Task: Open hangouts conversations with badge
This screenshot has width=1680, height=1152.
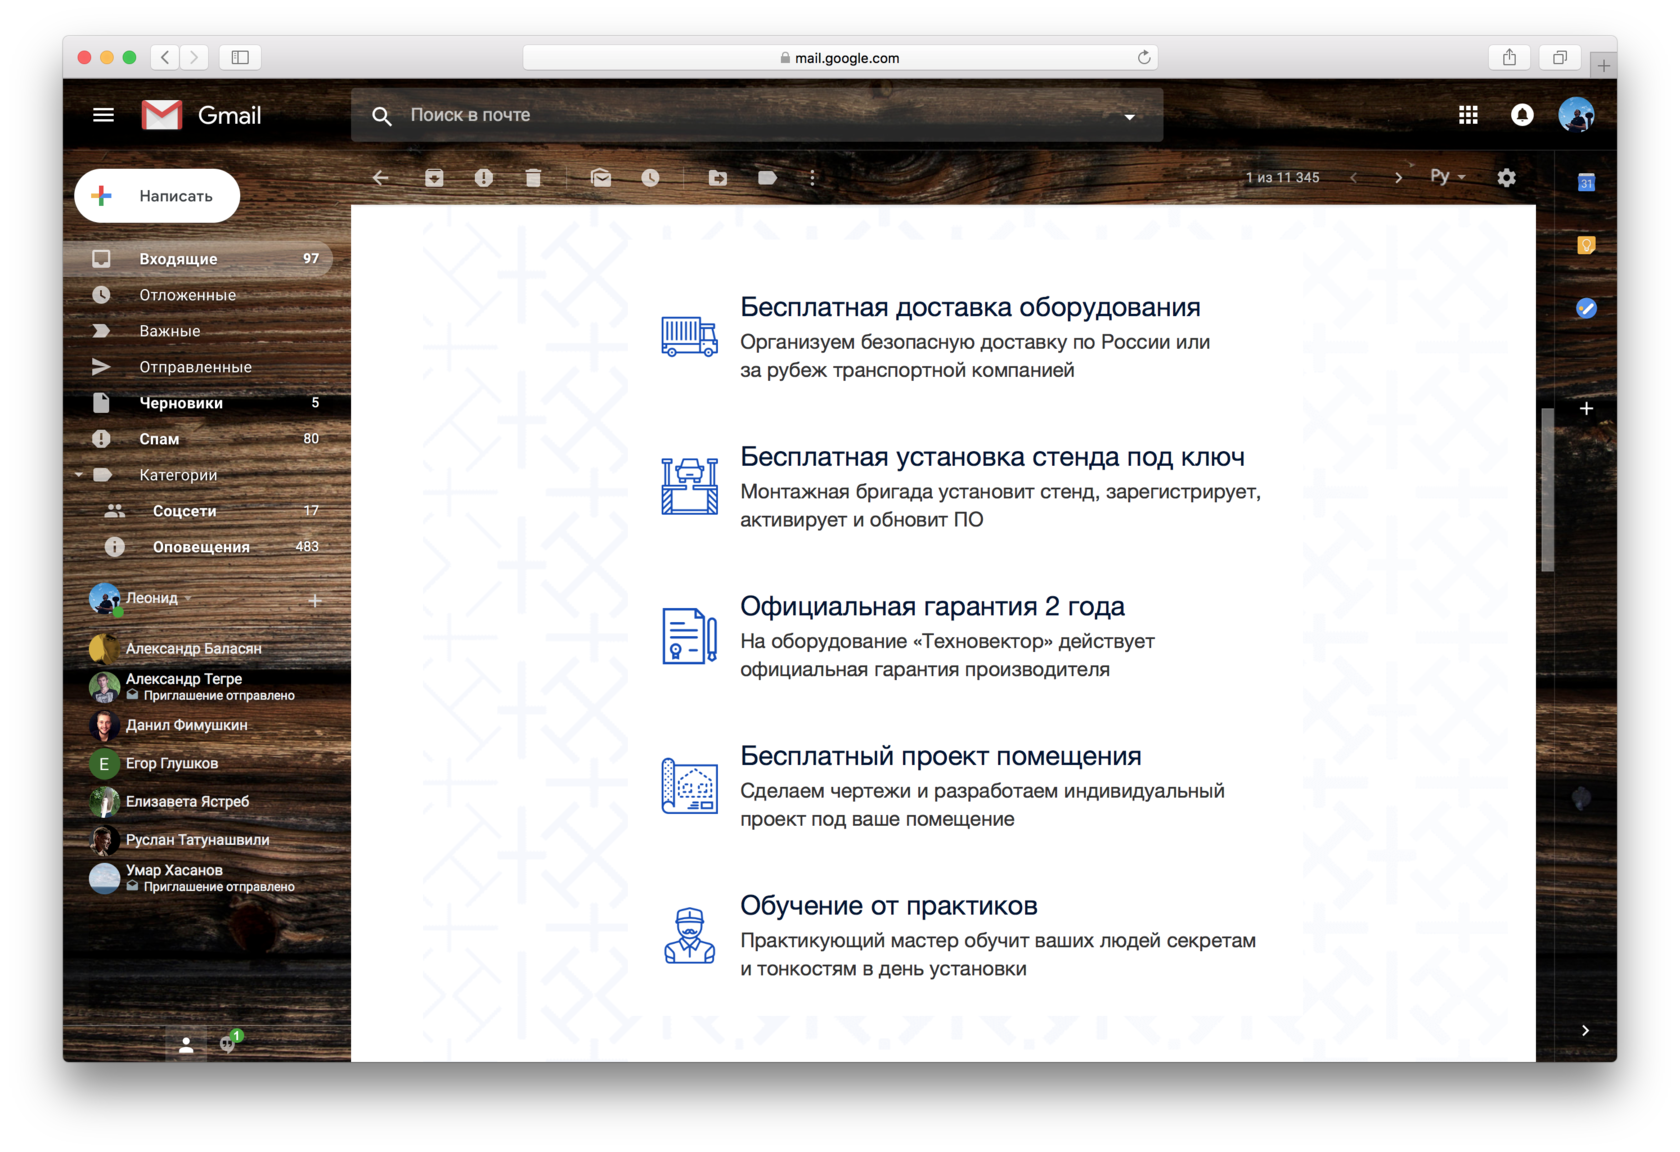Action: (230, 1043)
